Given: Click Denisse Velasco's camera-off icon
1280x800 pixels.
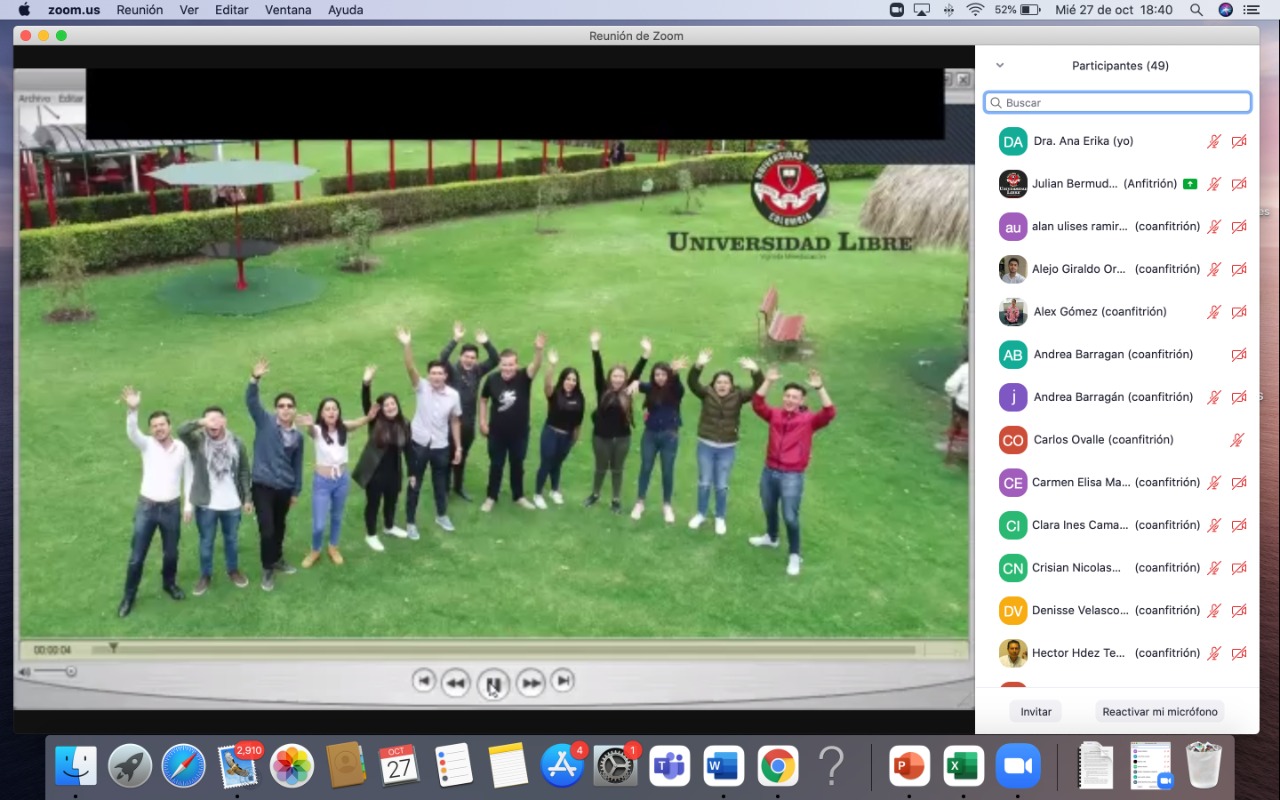Looking at the screenshot, I should [x=1239, y=610].
